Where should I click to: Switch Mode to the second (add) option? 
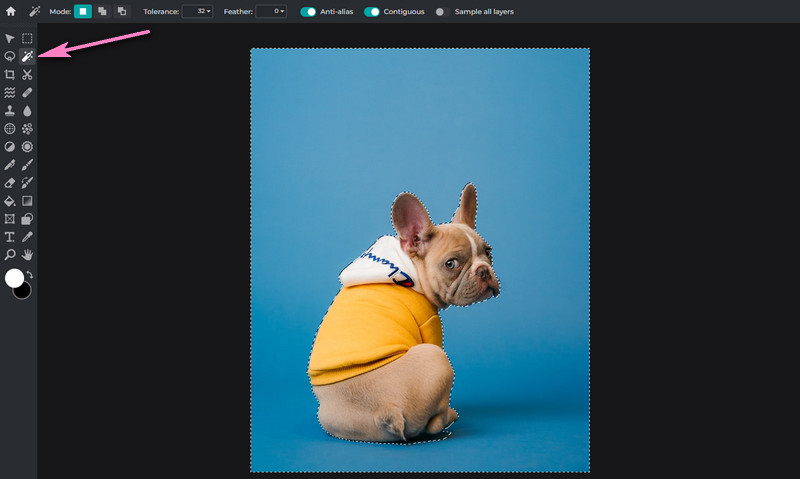(102, 11)
